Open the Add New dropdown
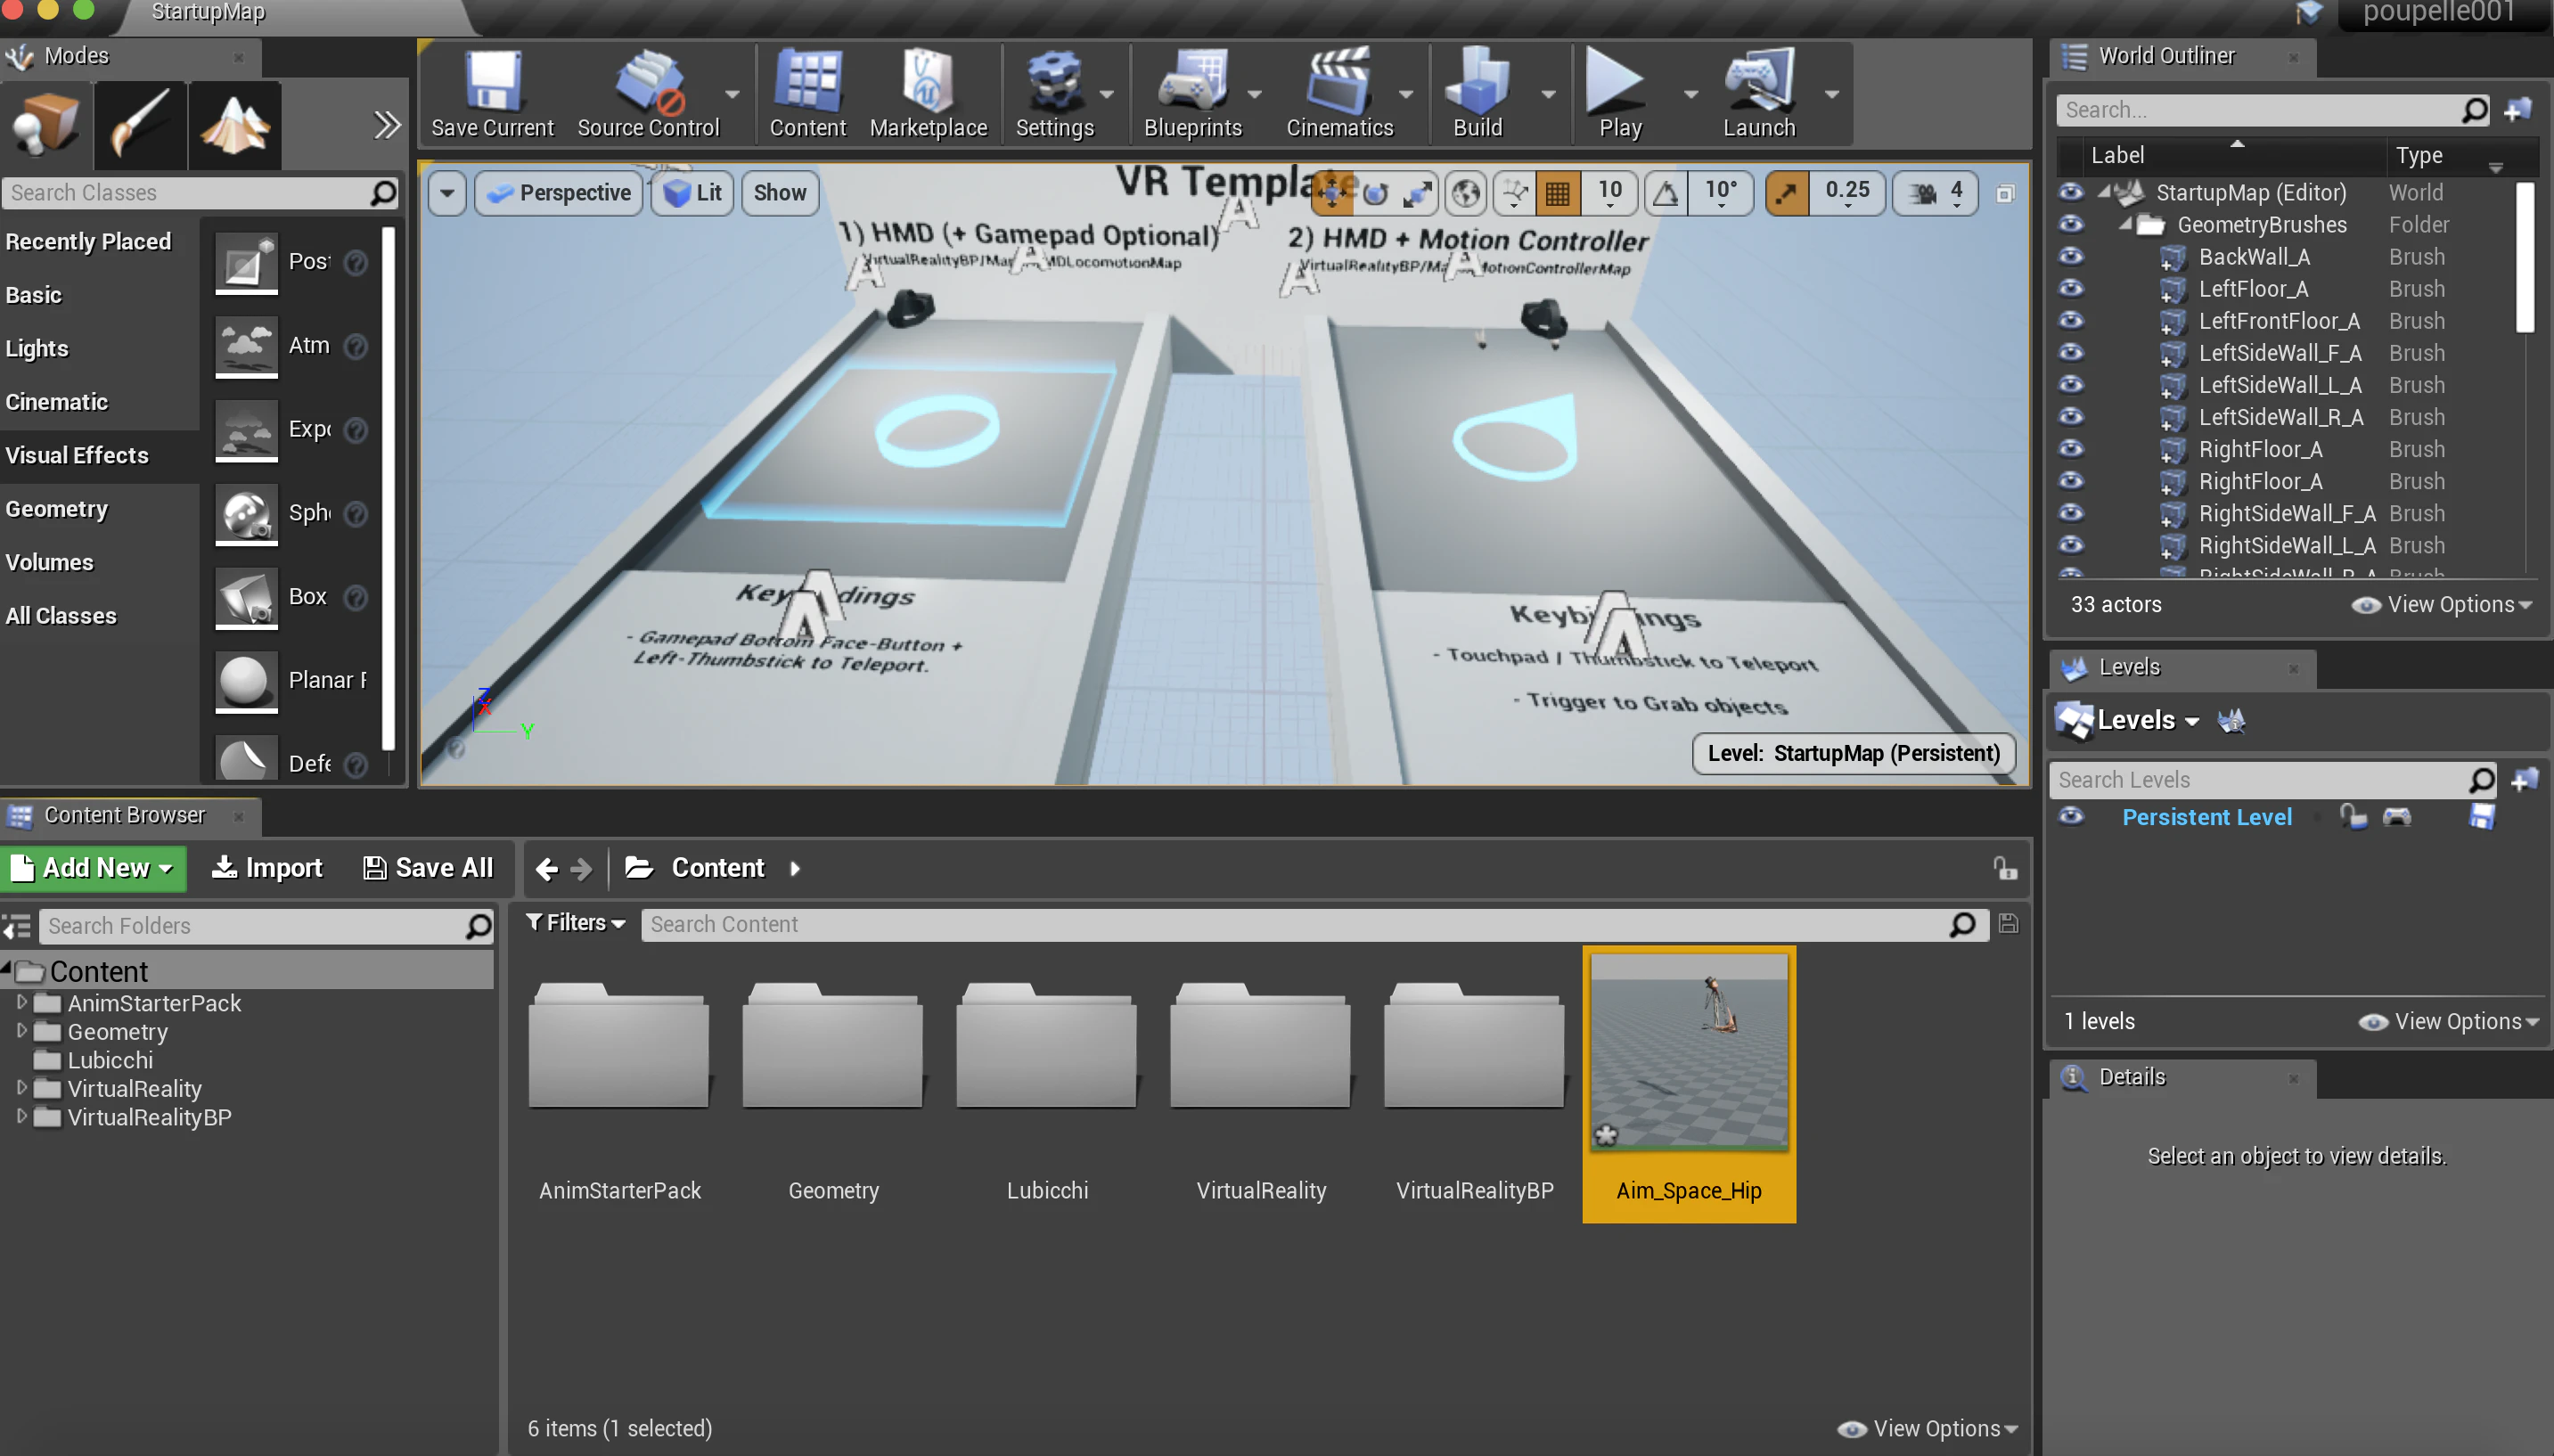 pos(93,868)
